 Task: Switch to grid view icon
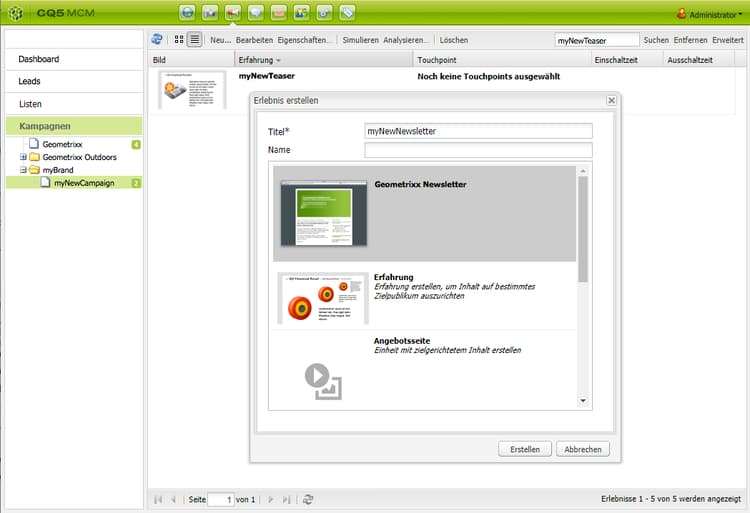179,40
